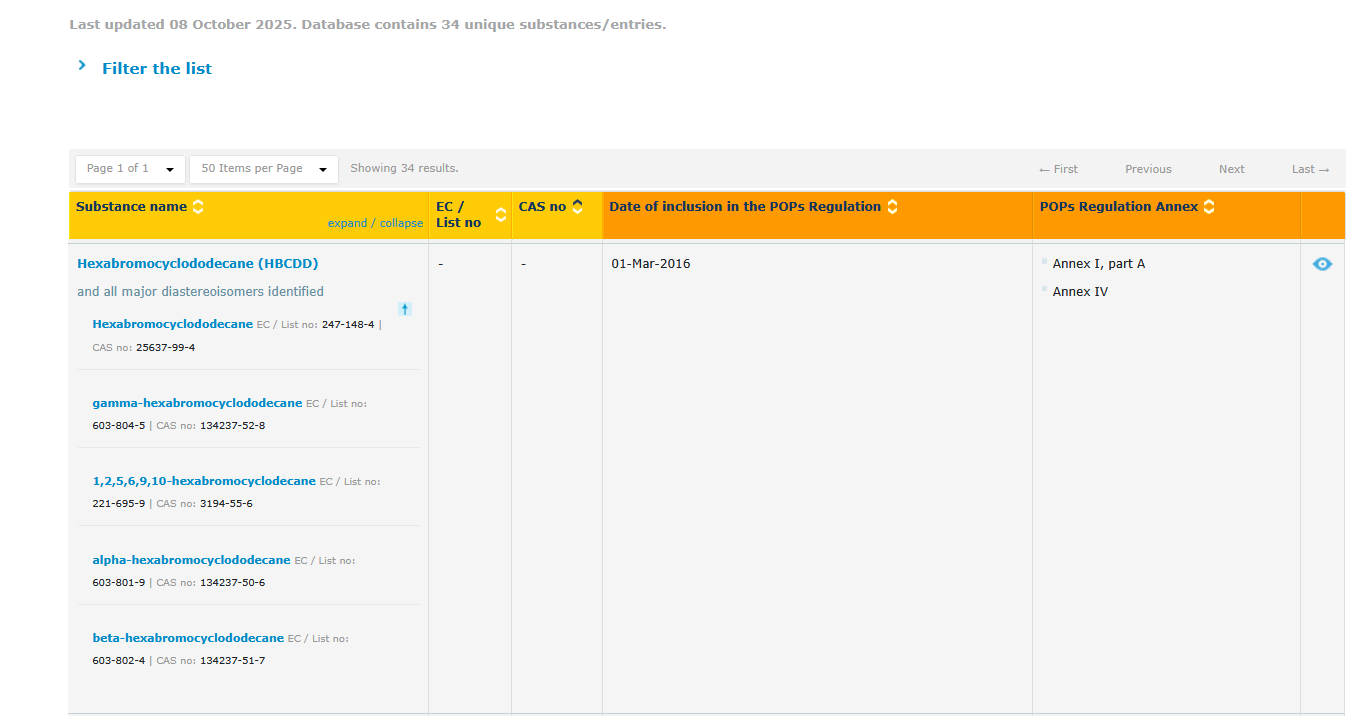The image size is (1368, 728).
Task: Open gamma-hexabromocyclododecane link
Action: (x=197, y=403)
